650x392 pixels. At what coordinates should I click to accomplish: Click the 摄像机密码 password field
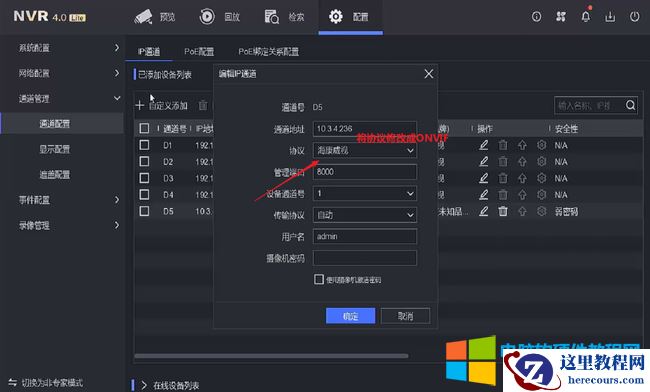point(365,258)
